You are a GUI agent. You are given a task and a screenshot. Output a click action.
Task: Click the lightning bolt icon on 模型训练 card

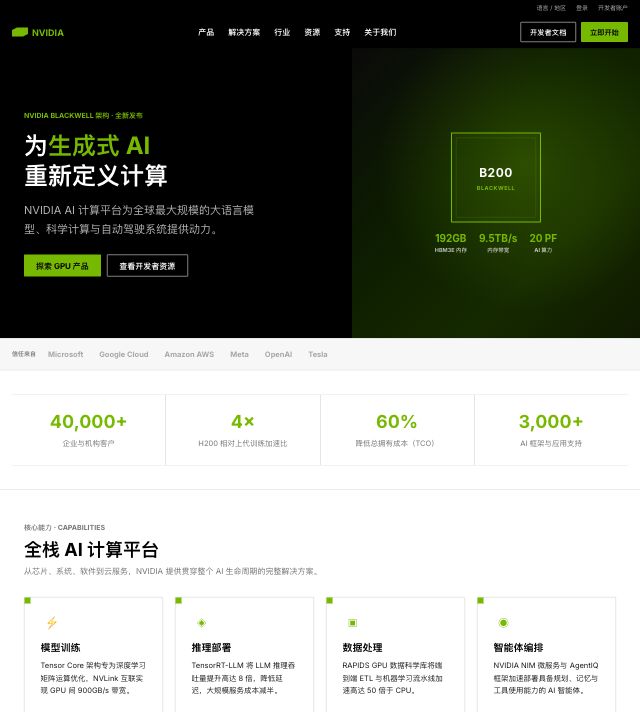pyautogui.click(x=52, y=623)
